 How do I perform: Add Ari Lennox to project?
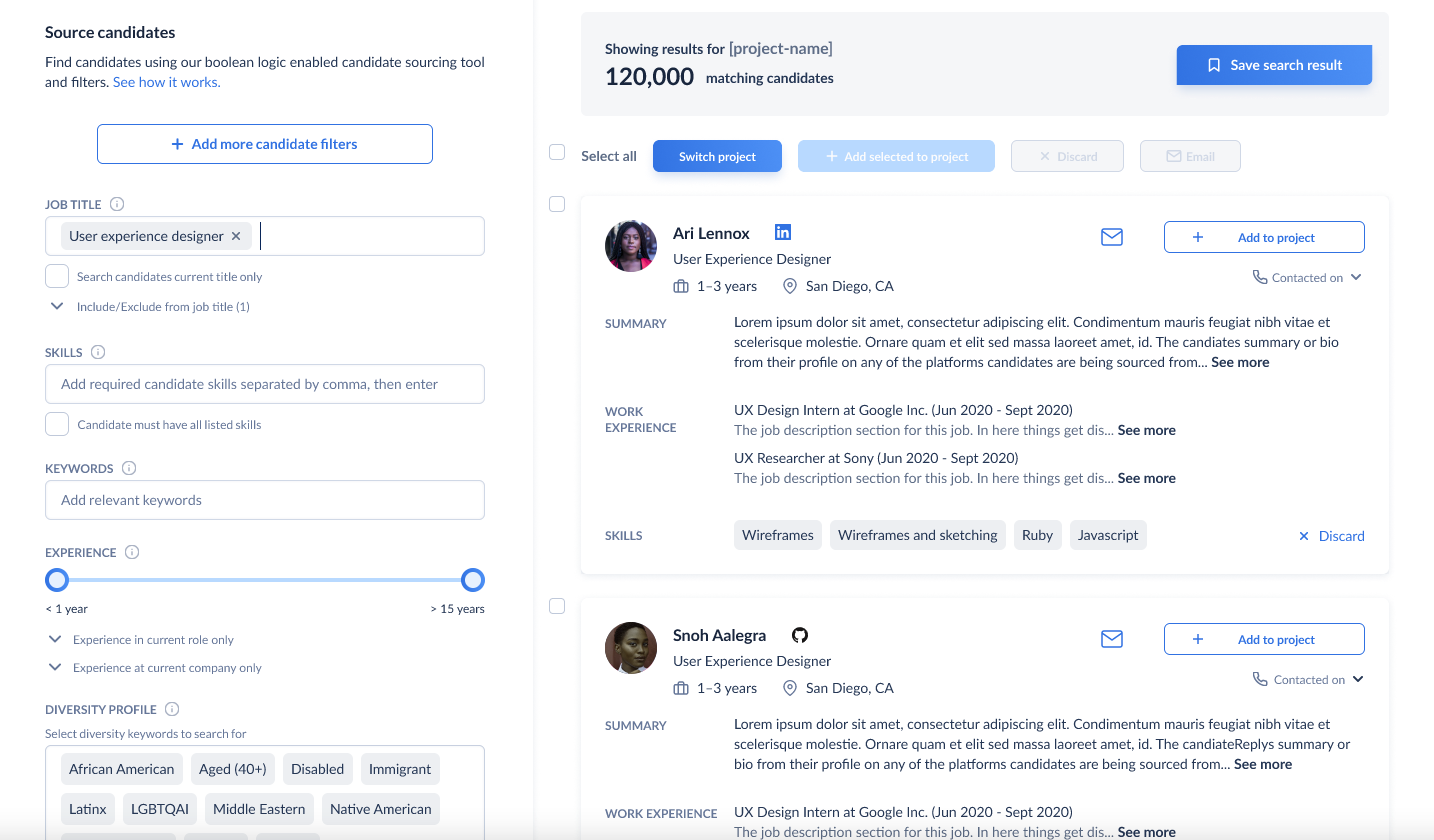click(1264, 237)
